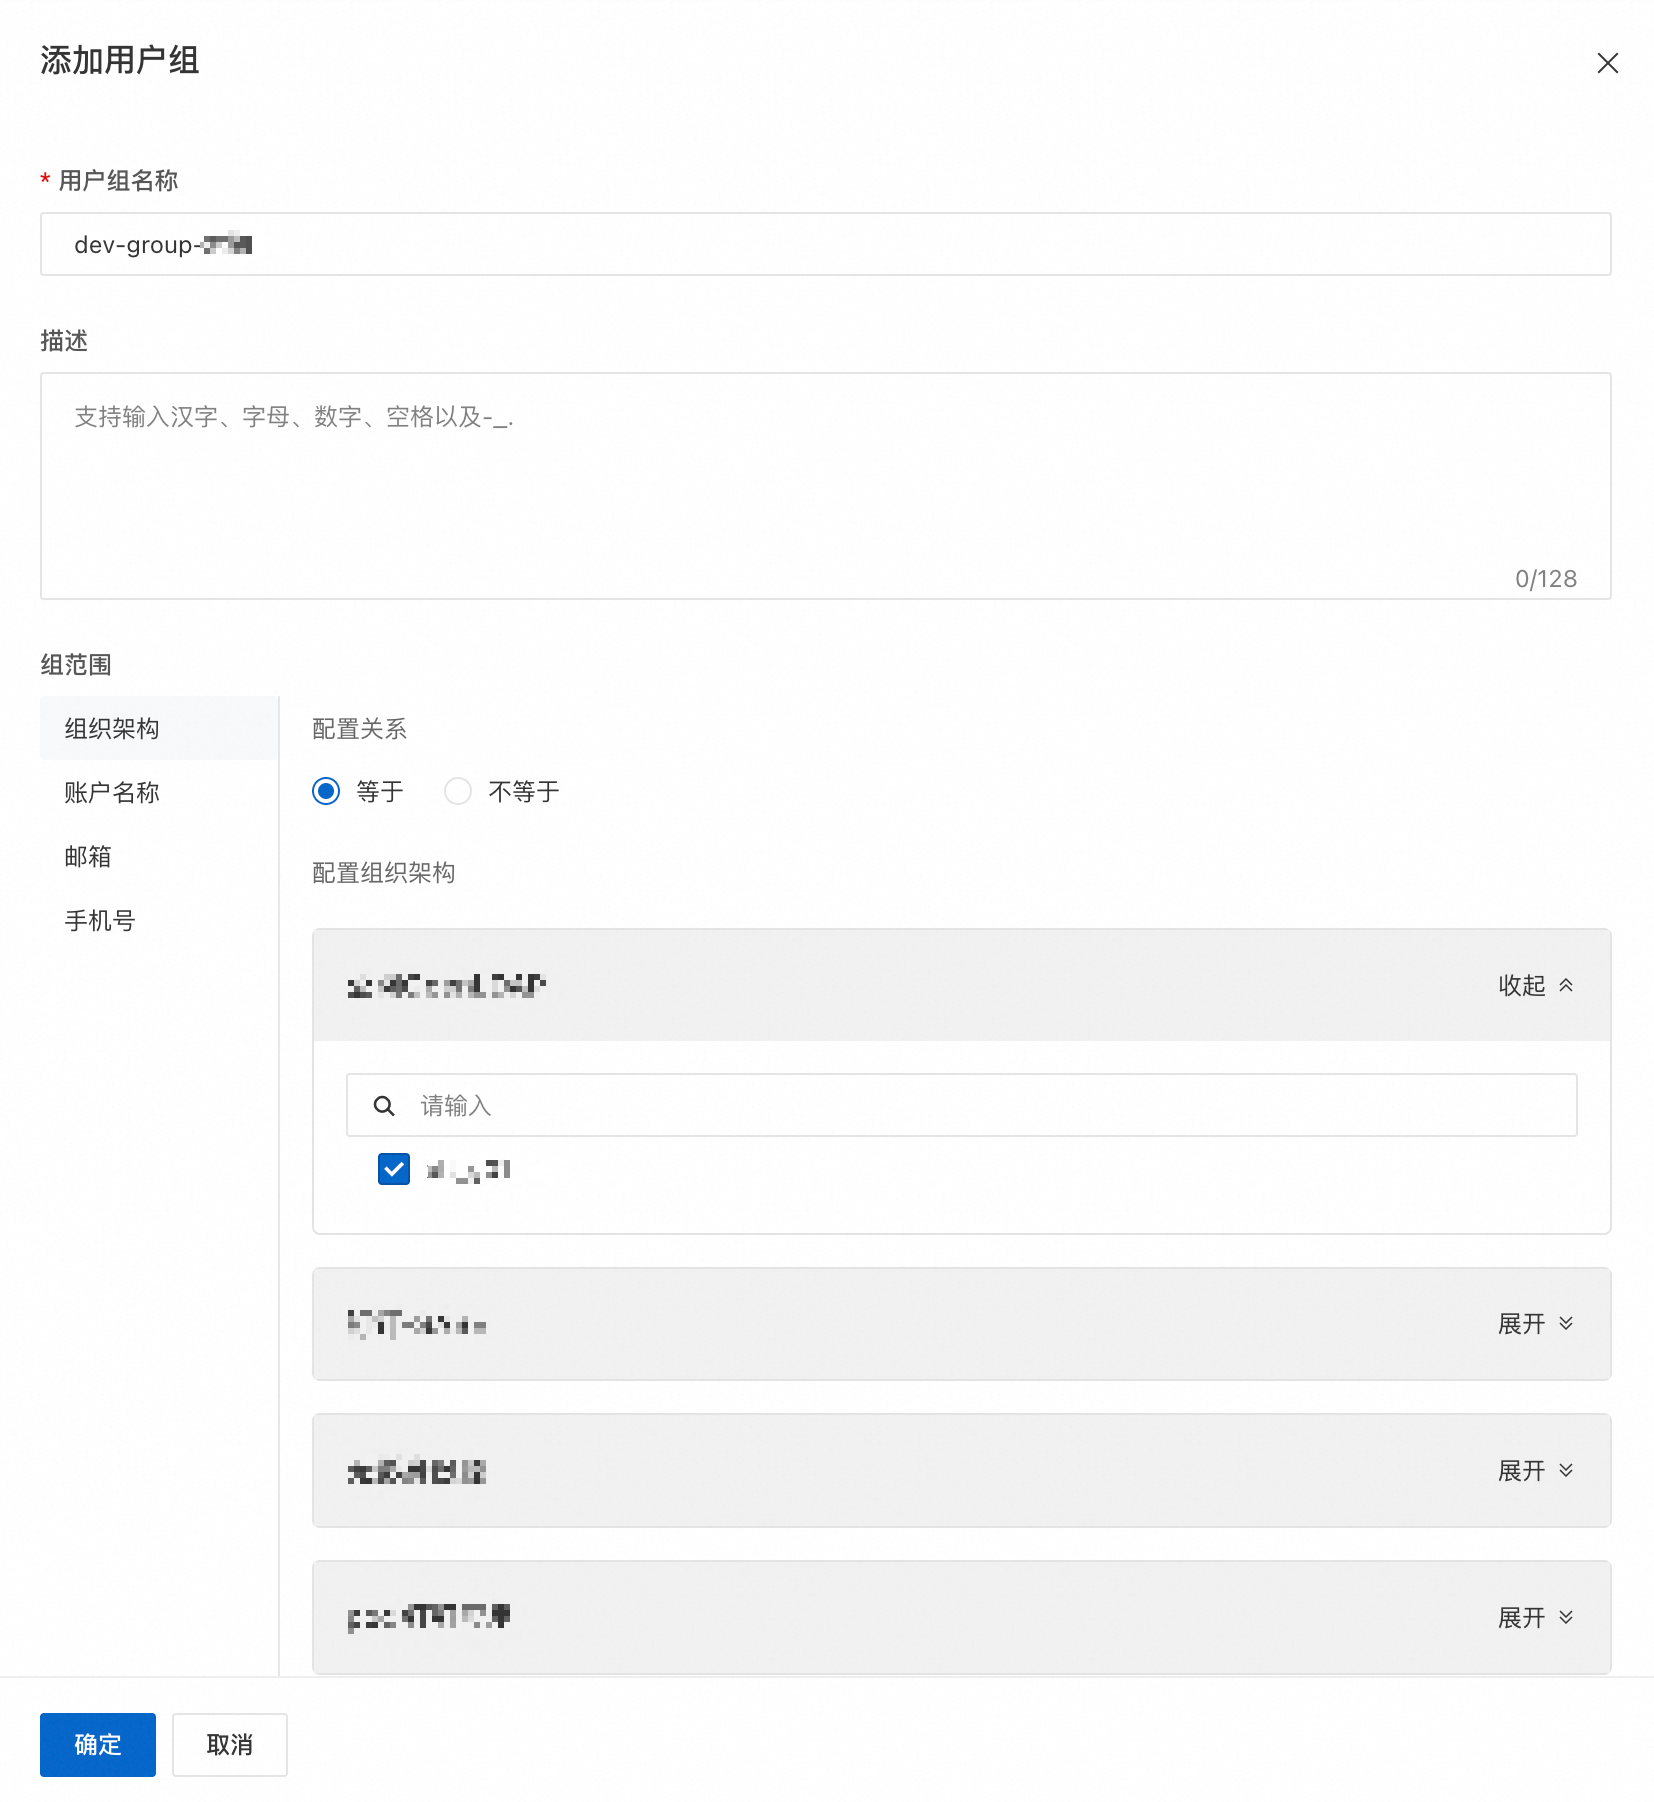Switch to the 邮箱 tab

point(88,856)
